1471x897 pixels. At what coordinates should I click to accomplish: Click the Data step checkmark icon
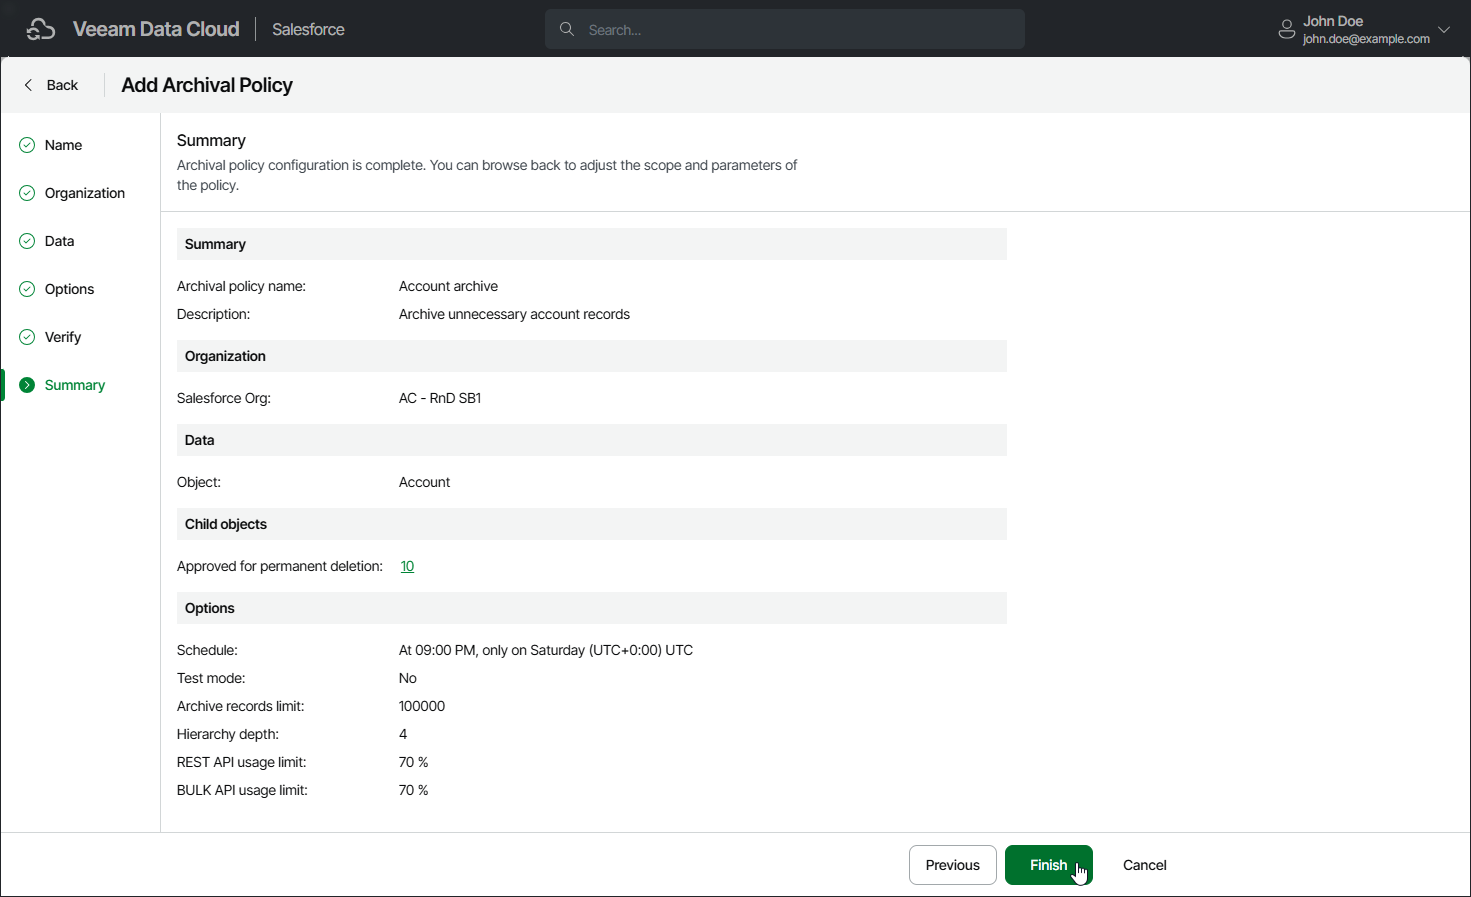click(27, 241)
